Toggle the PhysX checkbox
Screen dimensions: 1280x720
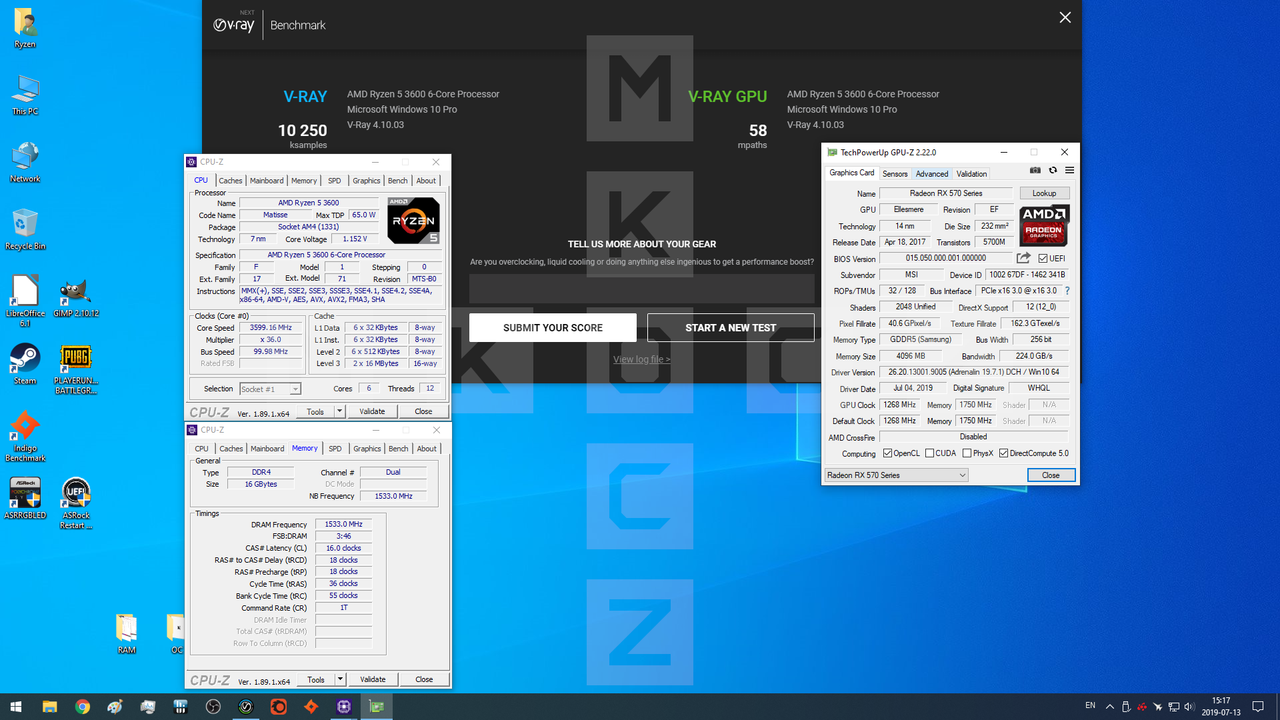[966, 453]
